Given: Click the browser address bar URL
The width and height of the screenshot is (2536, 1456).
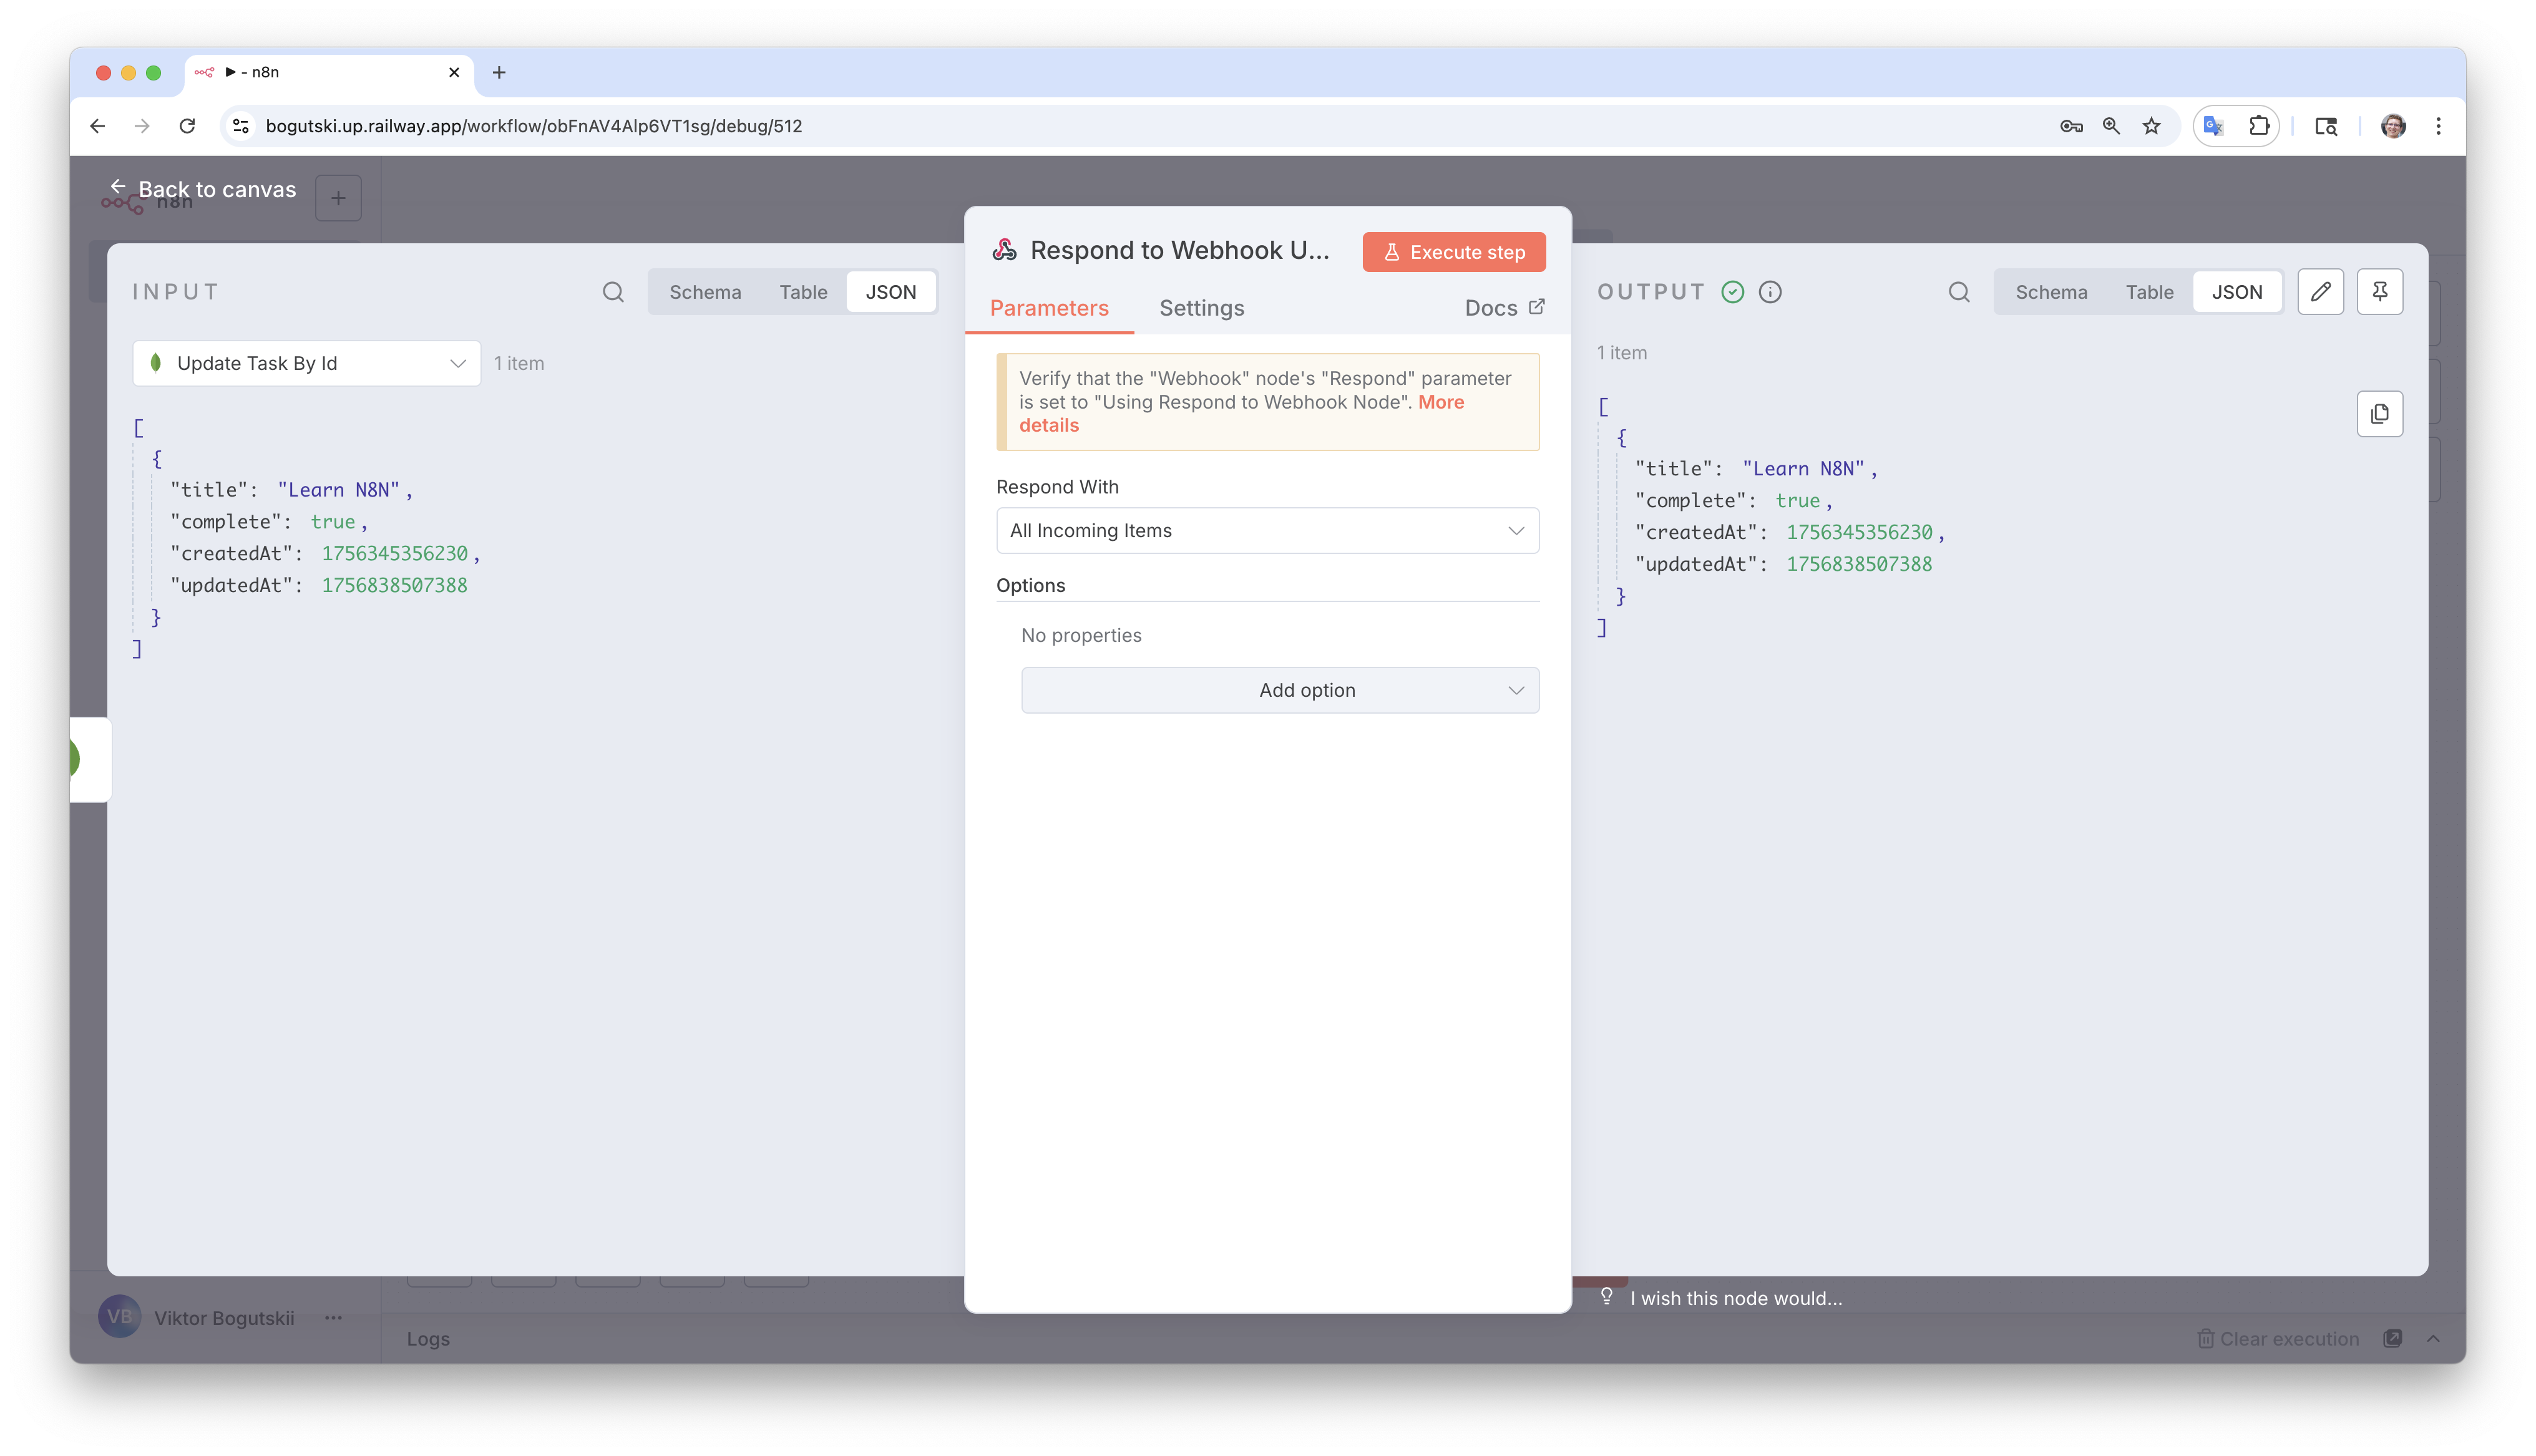Looking at the screenshot, I should pos(533,126).
